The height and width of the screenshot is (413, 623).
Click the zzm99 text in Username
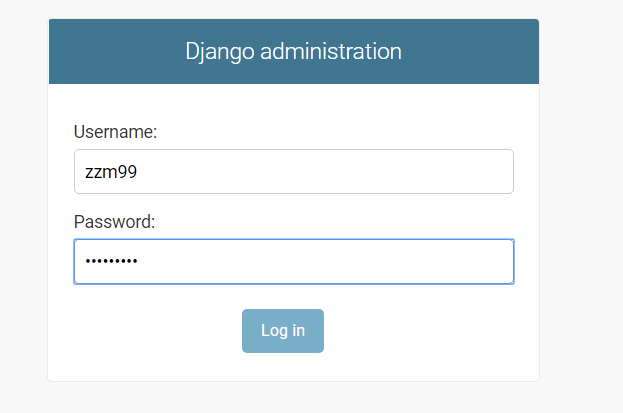tap(111, 172)
